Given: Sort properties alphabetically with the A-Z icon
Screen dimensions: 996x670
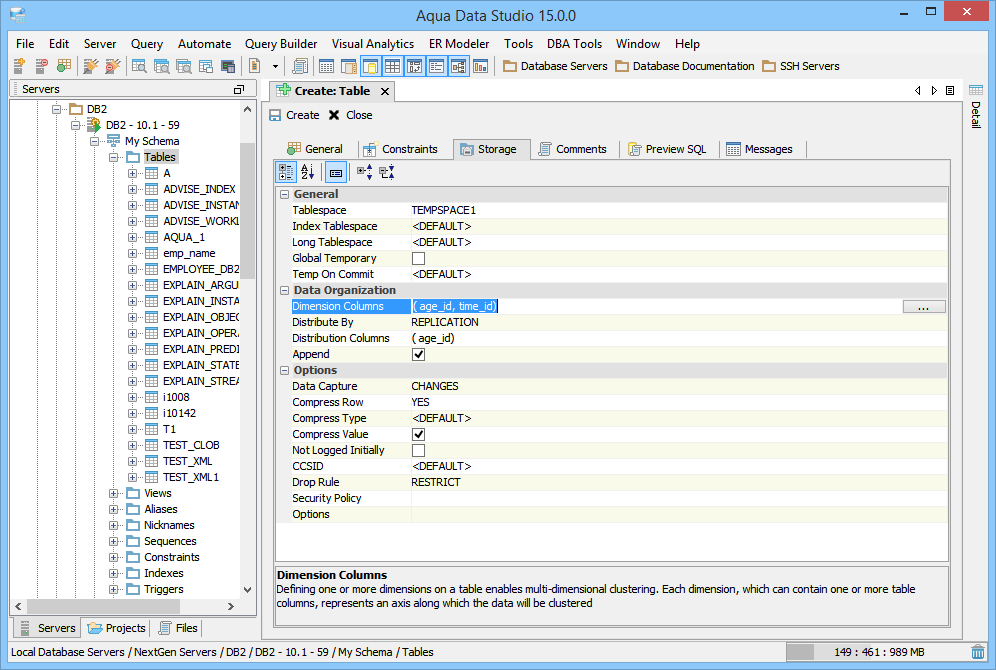Looking at the screenshot, I should (x=308, y=172).
